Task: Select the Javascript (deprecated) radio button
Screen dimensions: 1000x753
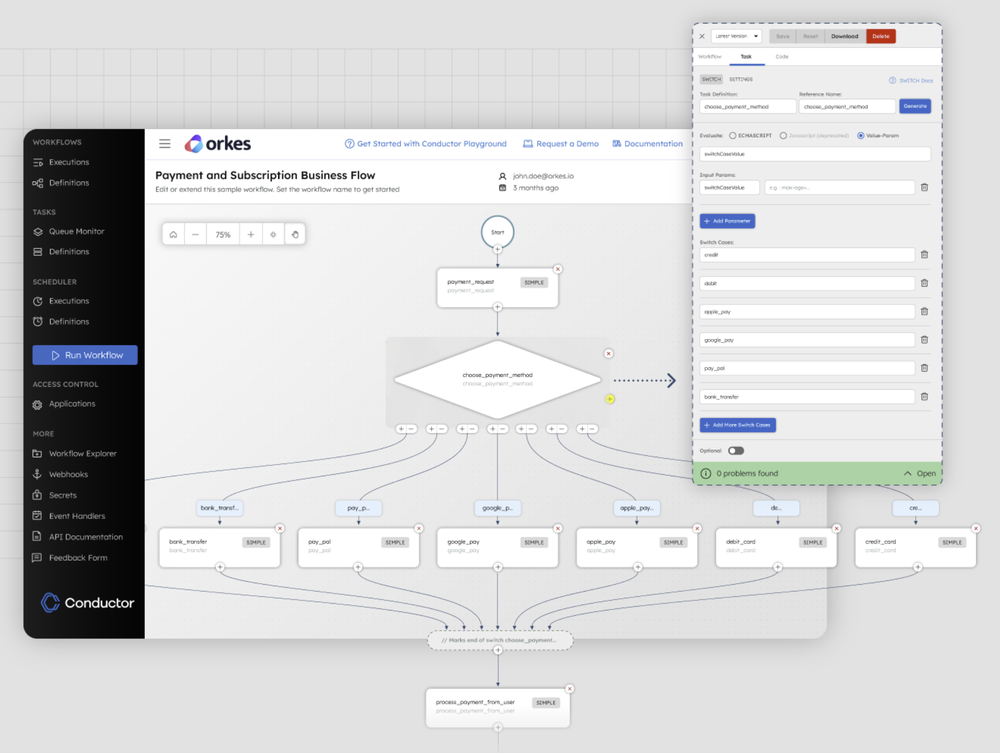Action: click(783, 136)
